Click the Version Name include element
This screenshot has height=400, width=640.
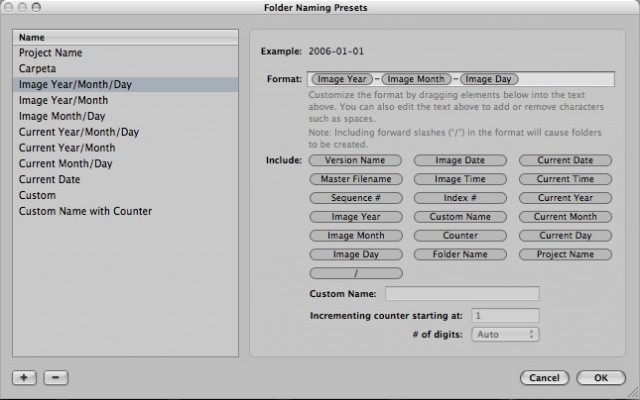click(355, 160)
